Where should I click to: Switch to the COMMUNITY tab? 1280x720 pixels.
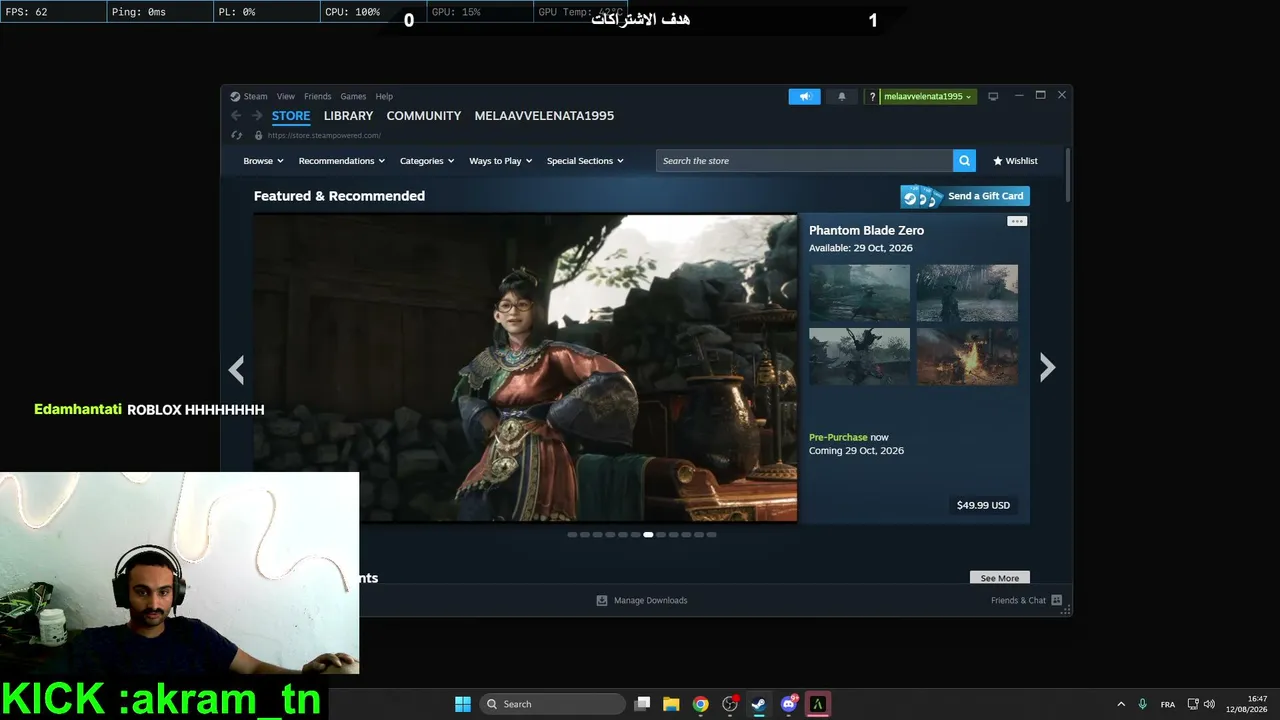tap(424, 116)
